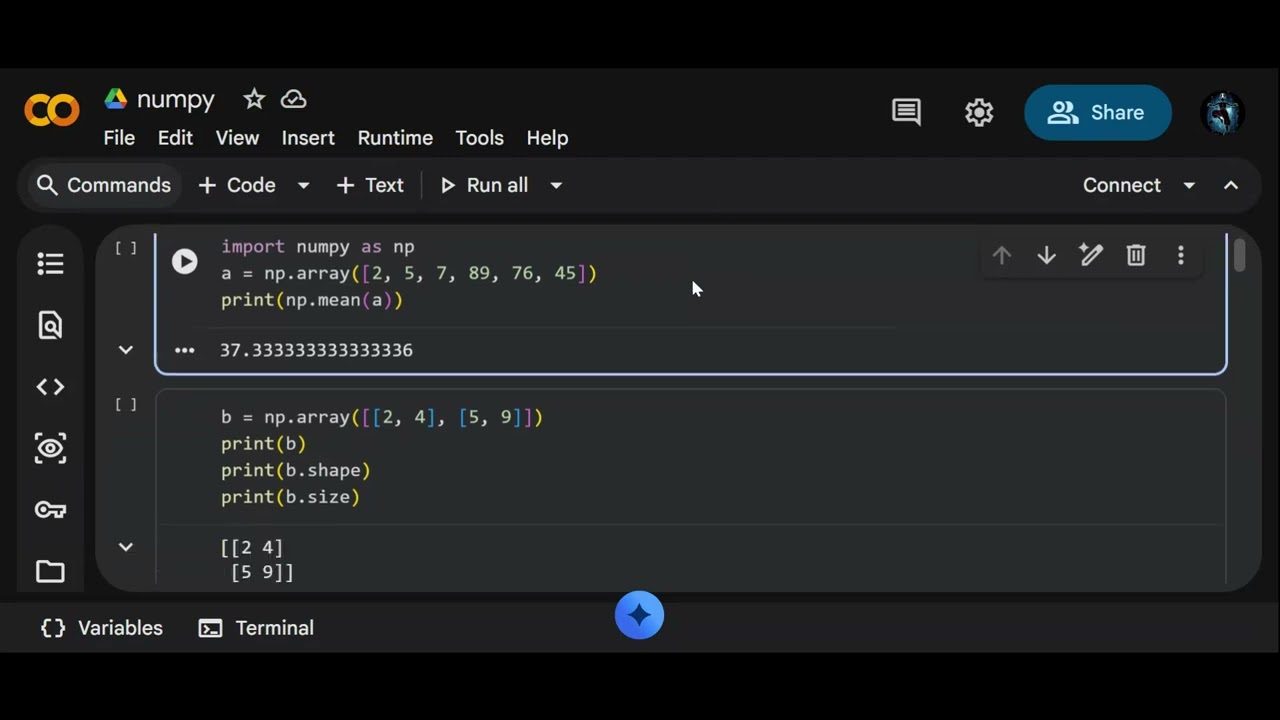Viewport: 1280px width, 720px height.
Task: Star the numpy notebook
Action: (254, 99)
